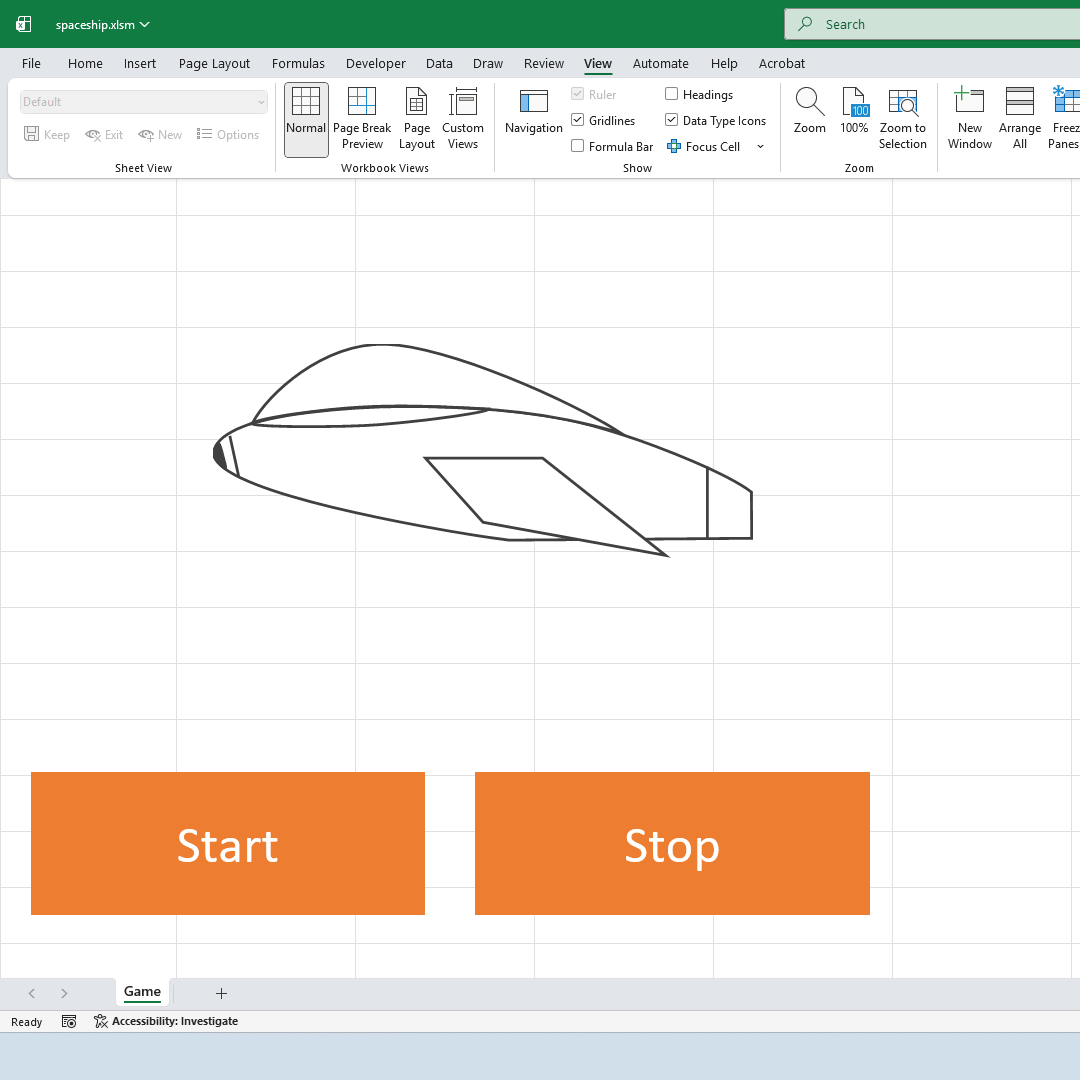Image resolution: width=1080 pixels, height=1080 pixels.
Task: Open the Automate menu
Action: coord(660,63)
